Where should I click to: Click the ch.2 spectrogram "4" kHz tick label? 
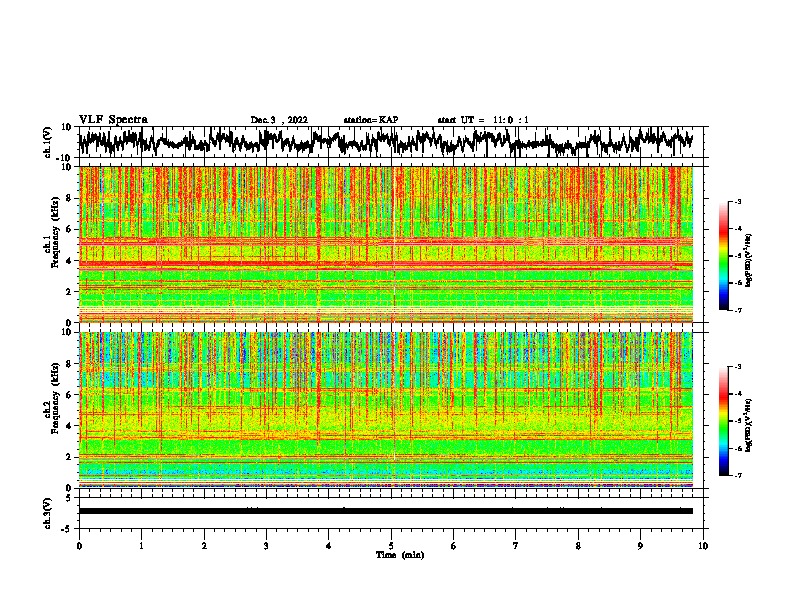[69, 426]
